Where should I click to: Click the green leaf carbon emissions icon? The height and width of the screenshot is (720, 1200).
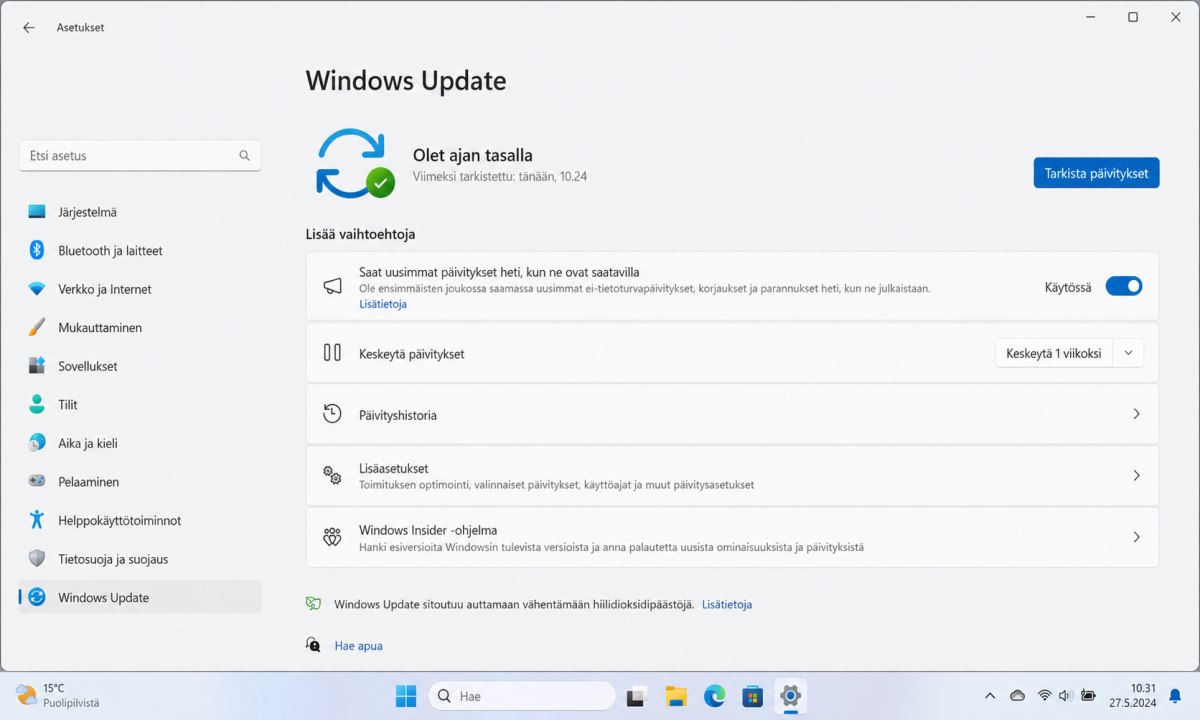(x=314, y=604)
